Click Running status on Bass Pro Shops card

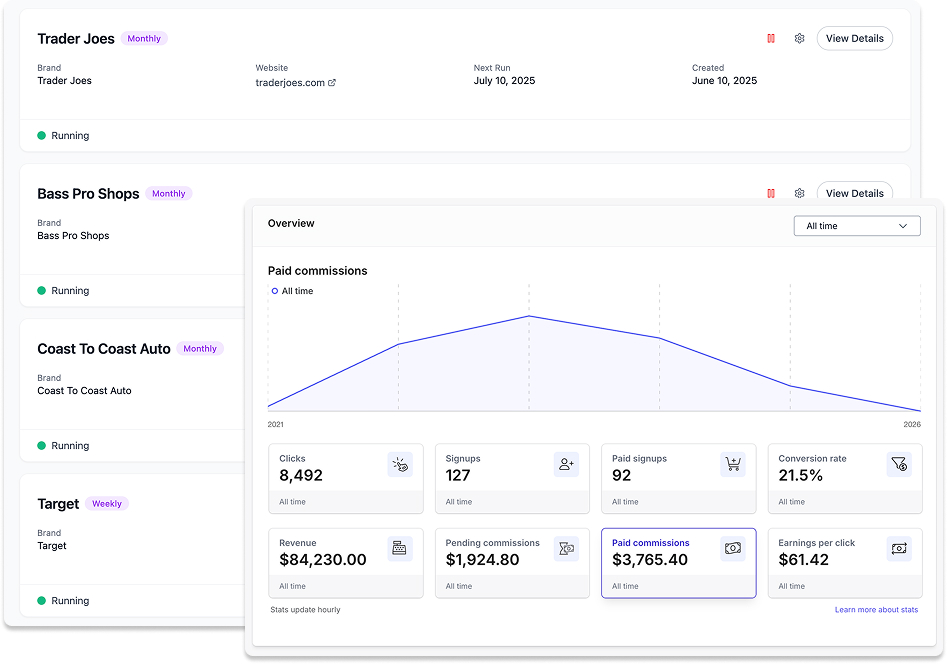[63, 291]
